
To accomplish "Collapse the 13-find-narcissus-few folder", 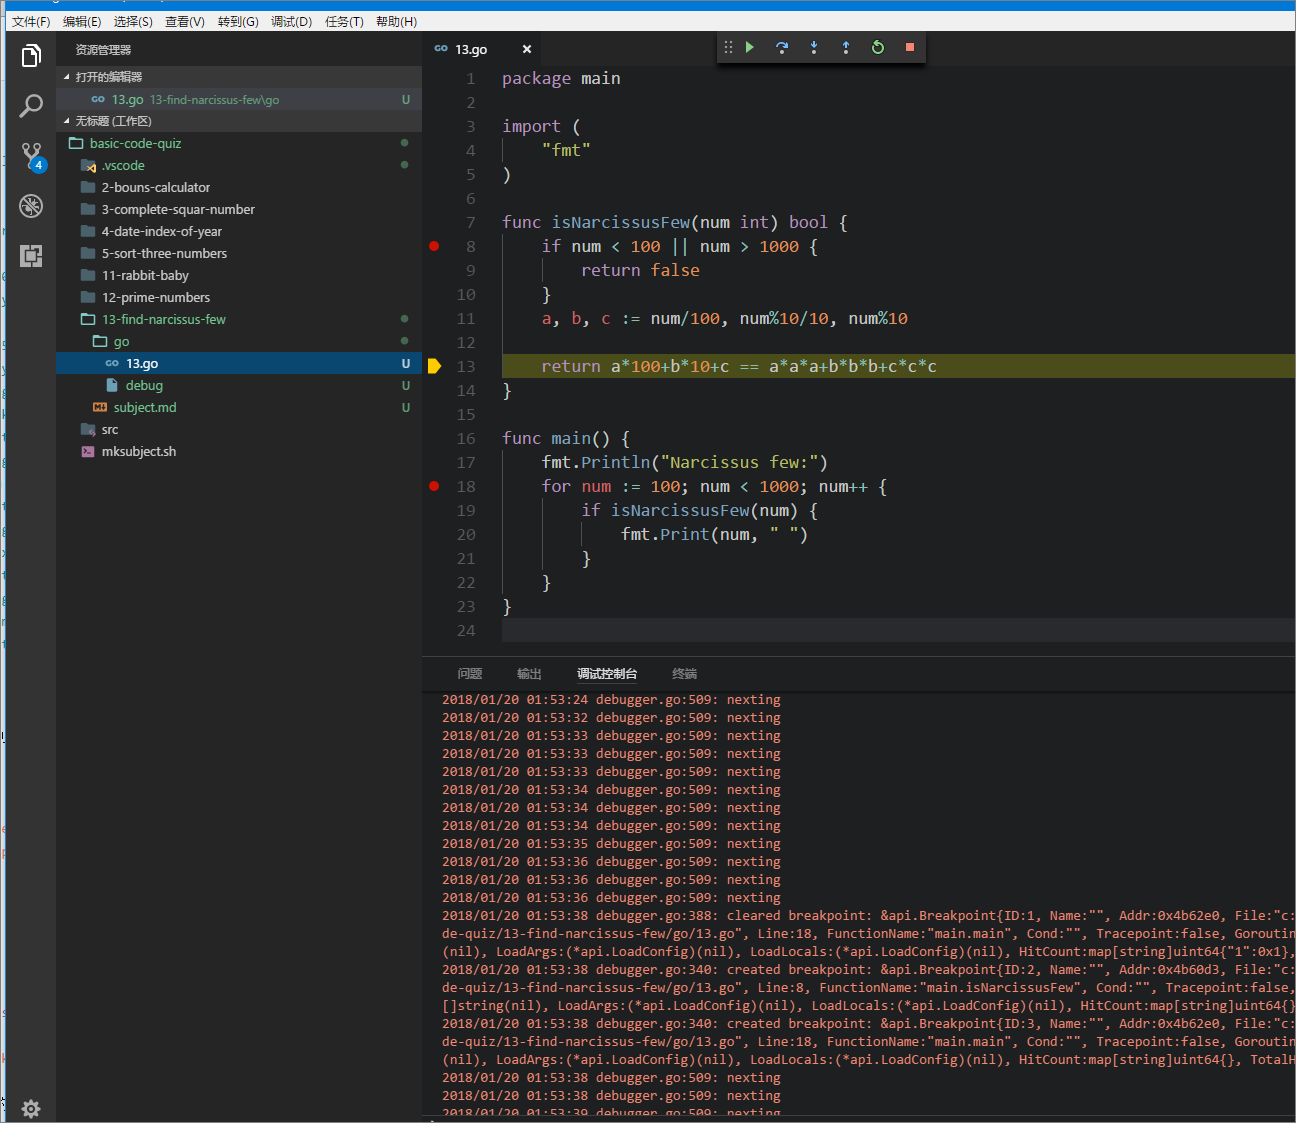I will coord(164,319).
